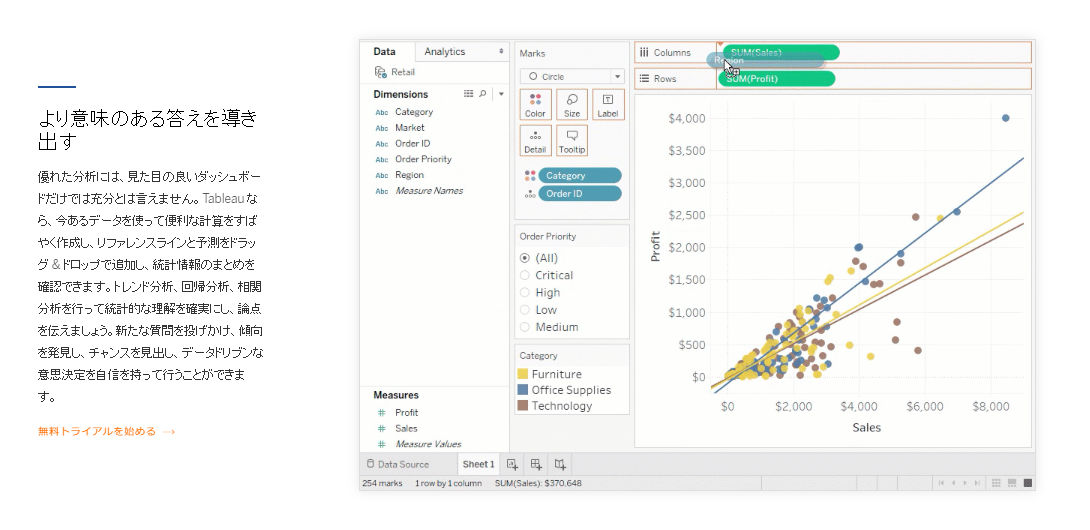Viewport: 1090px width, 530px height.
Task: Click the Abc icon next to Category
Action: coord(382,112)
